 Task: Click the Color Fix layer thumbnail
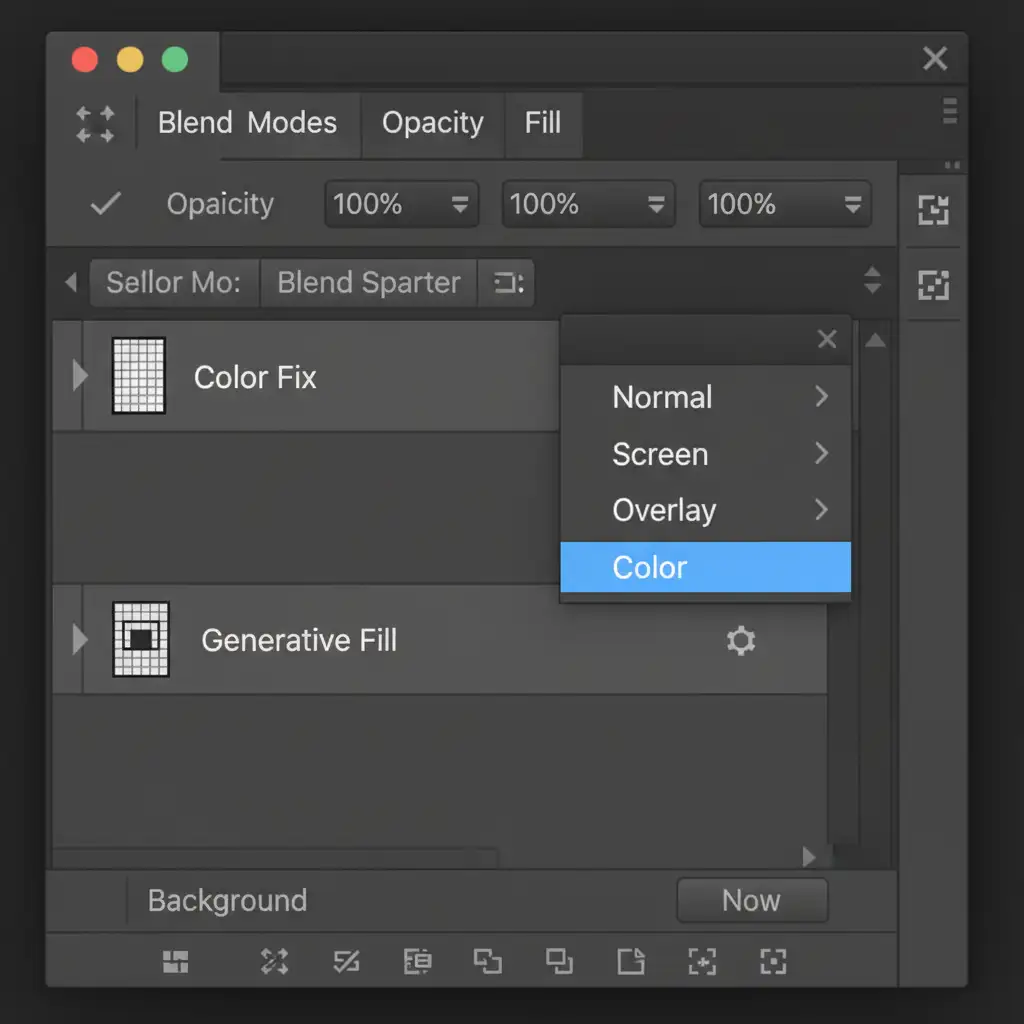pos(139,376)
